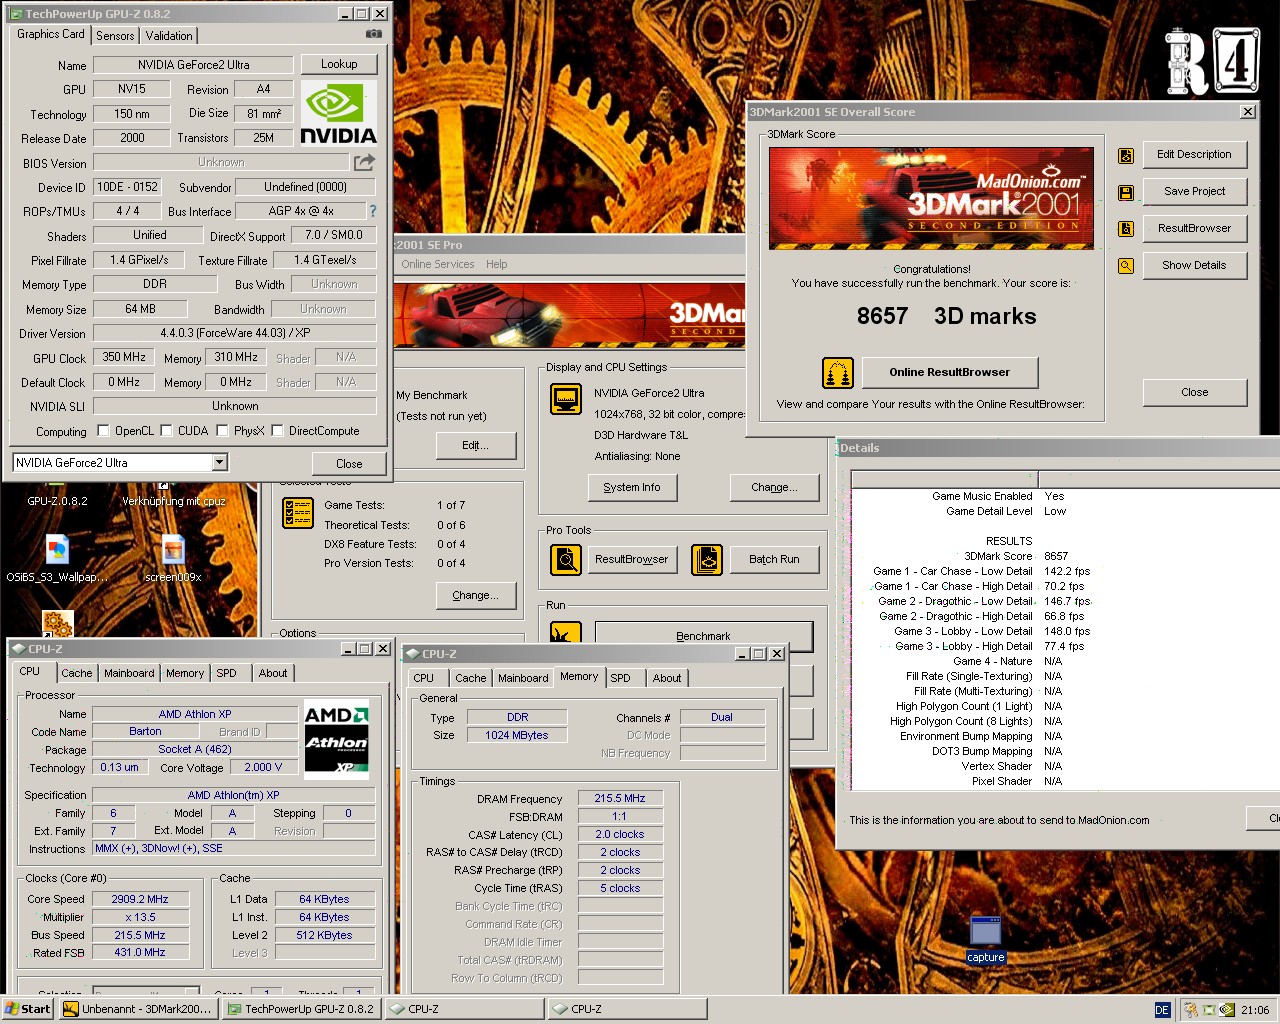Click Change button under Selected Tests
1280x1024 pixels.
475,595
